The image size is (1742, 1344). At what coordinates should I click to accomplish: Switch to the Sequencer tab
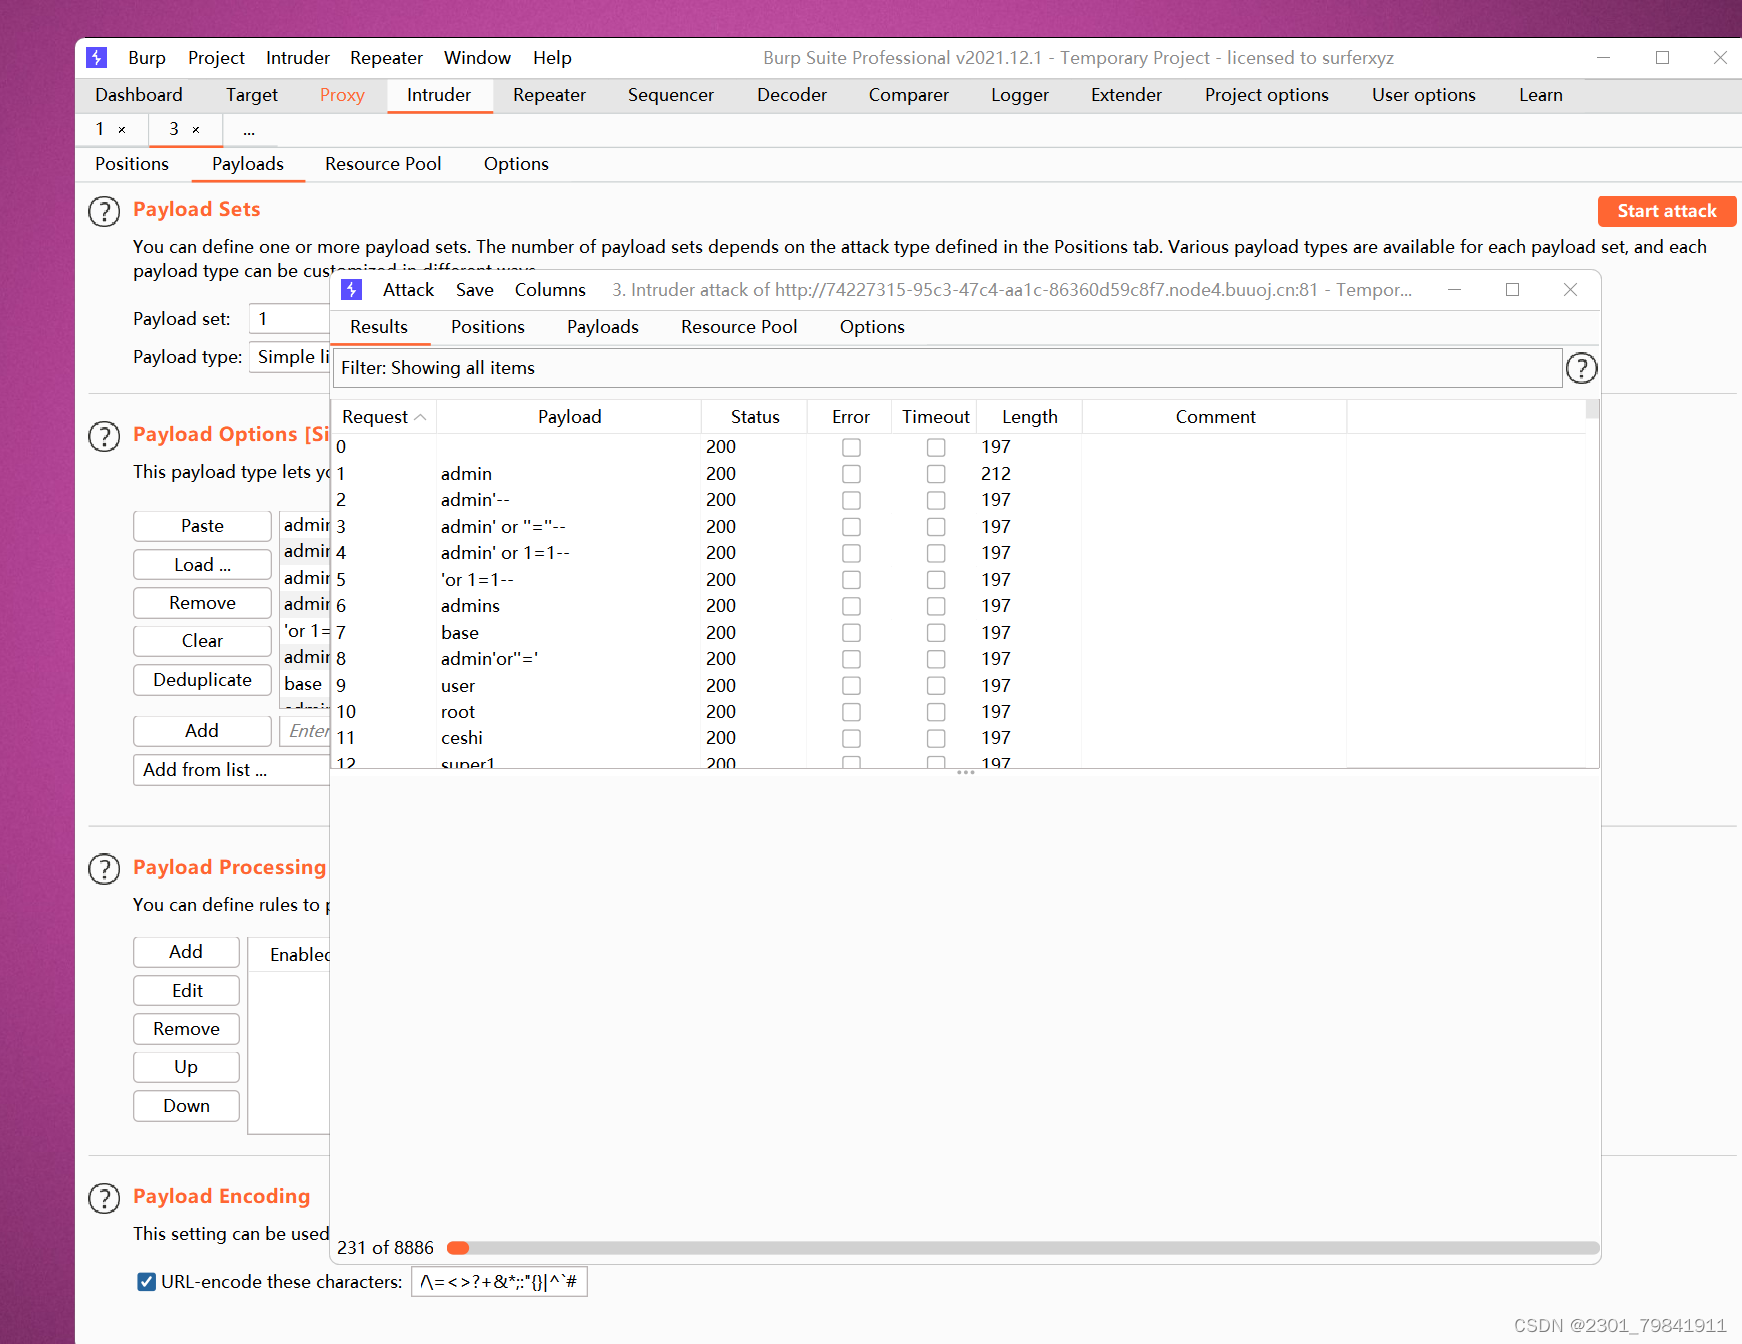[x=670, y=95]
